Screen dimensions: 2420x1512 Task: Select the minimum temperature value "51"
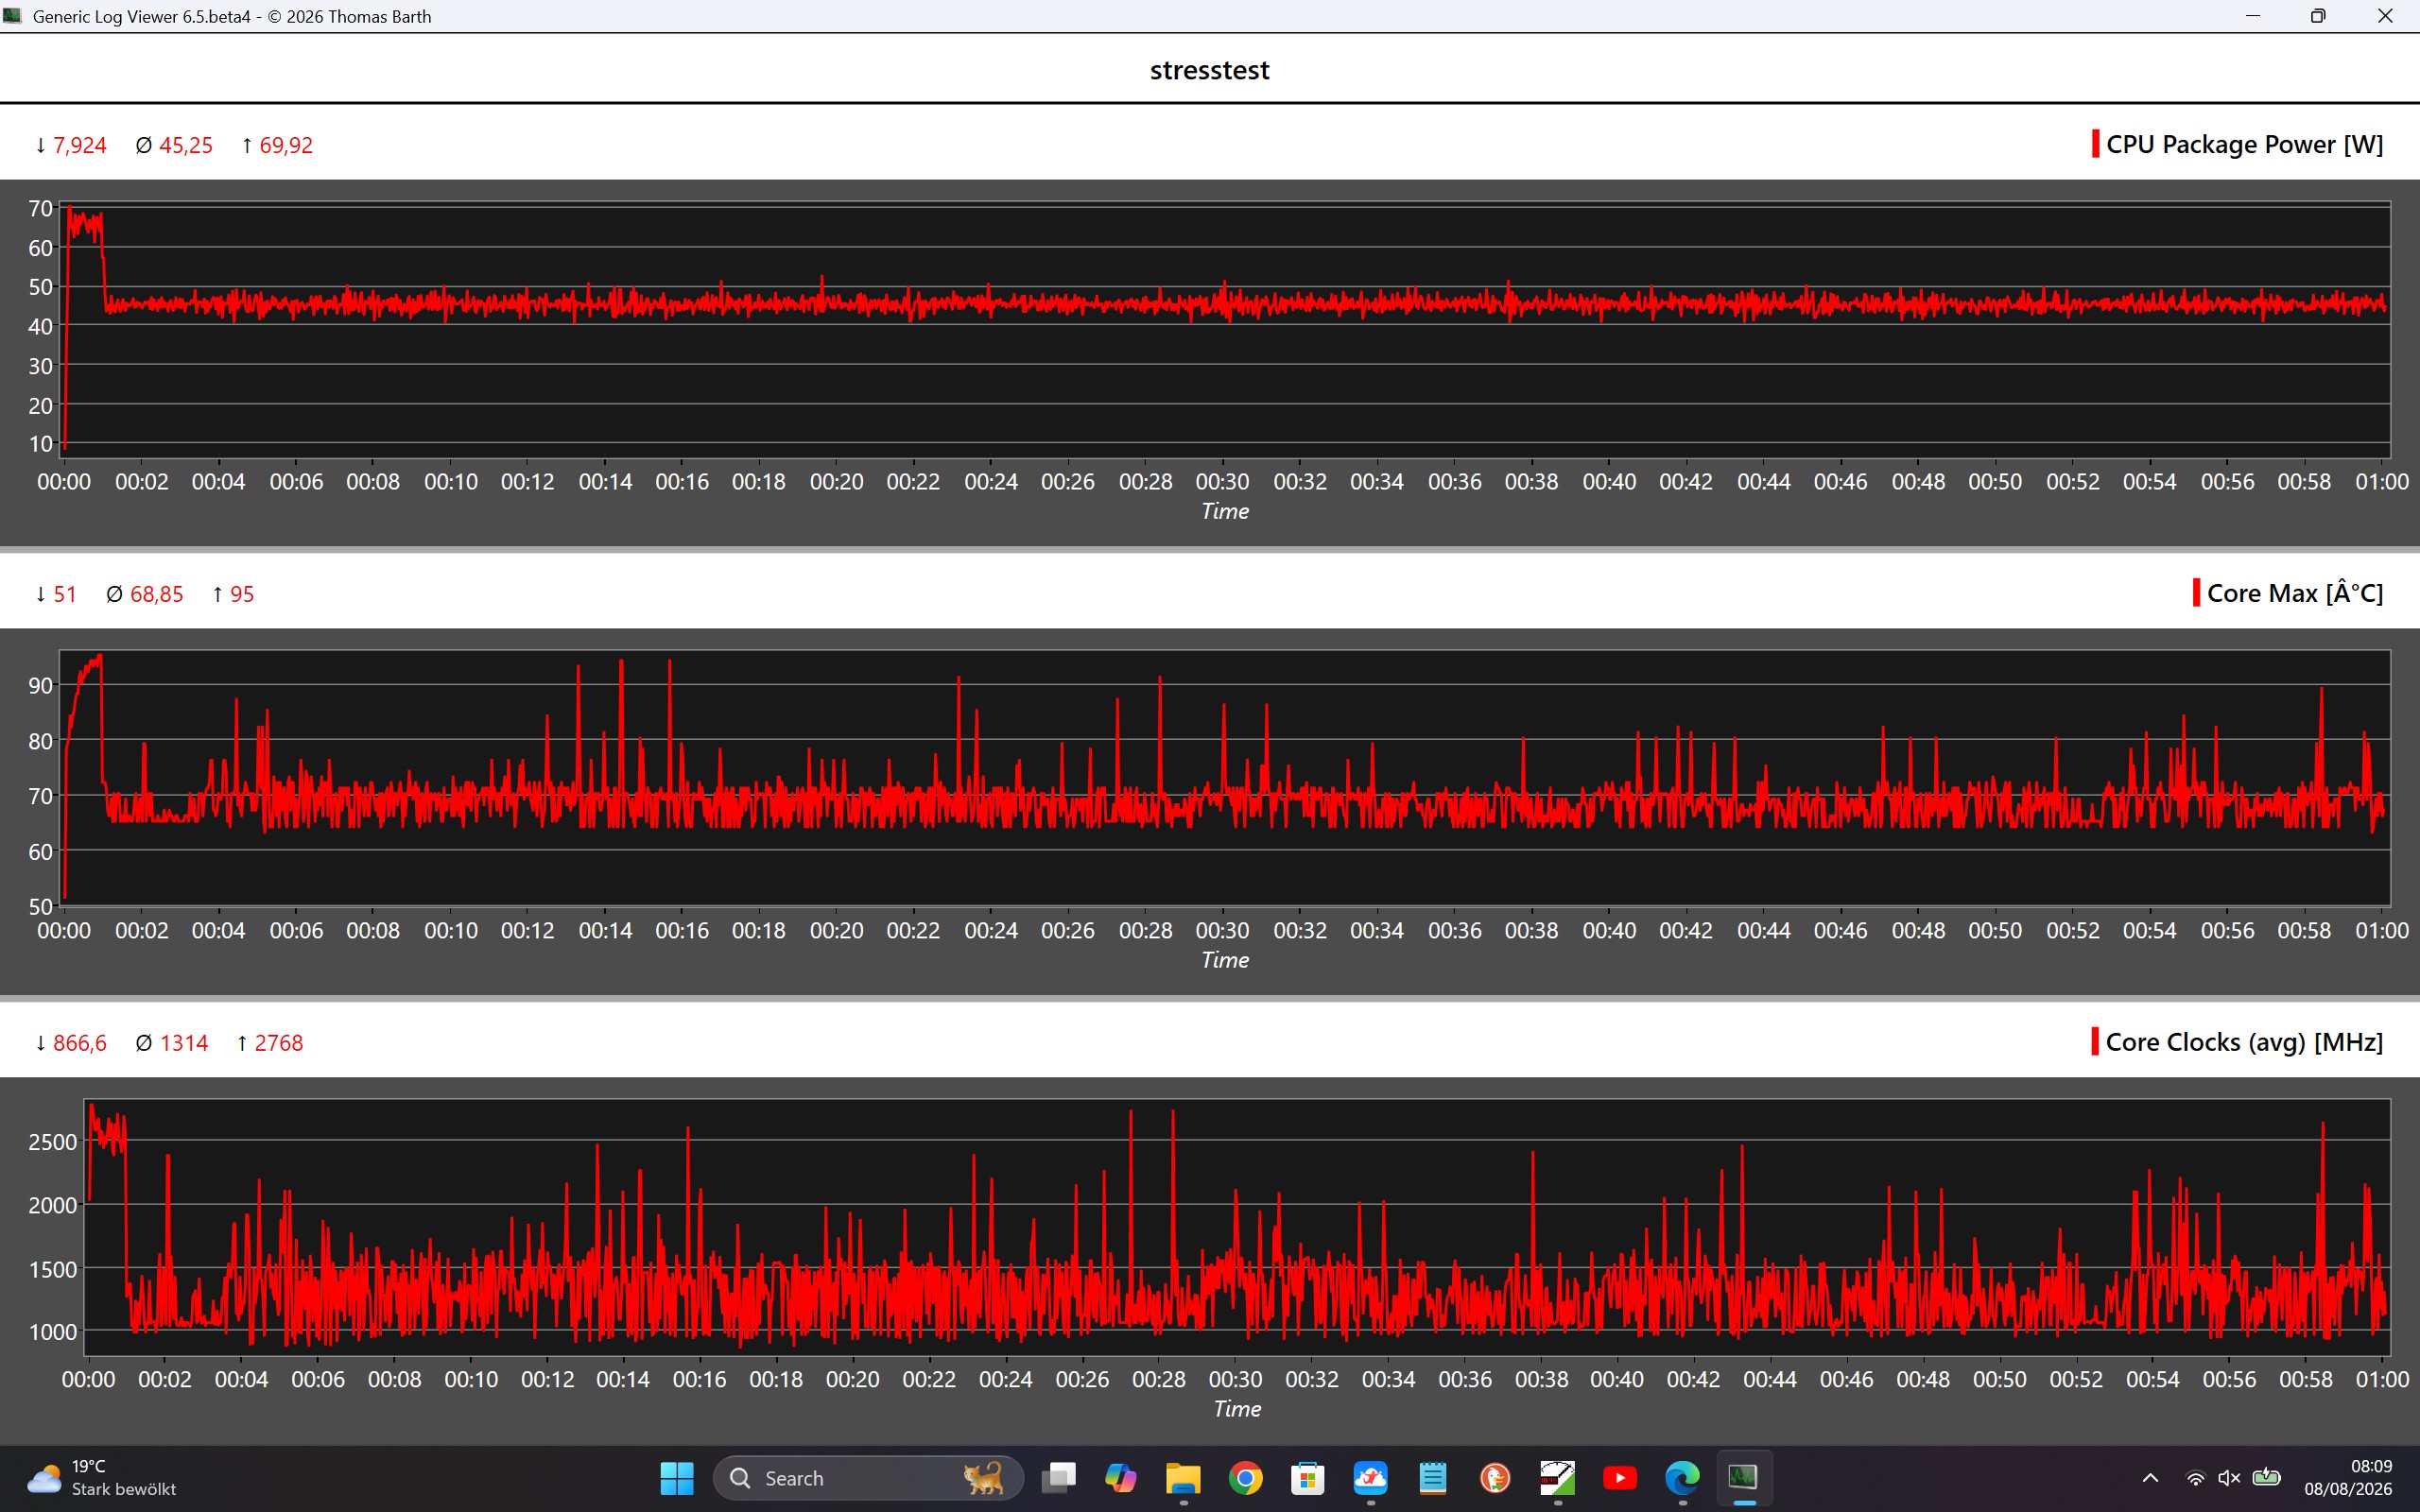(65, 595)
